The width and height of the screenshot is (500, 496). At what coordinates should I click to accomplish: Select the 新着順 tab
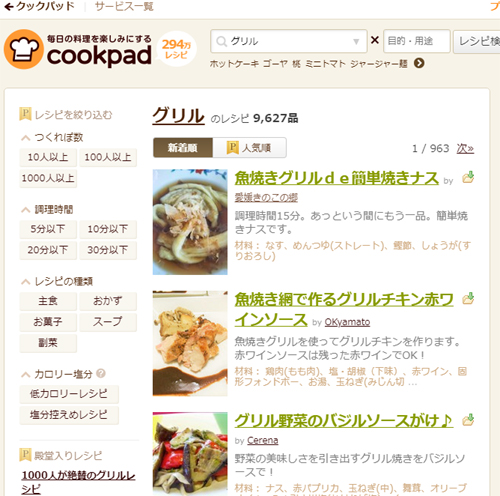click(183, 147)
